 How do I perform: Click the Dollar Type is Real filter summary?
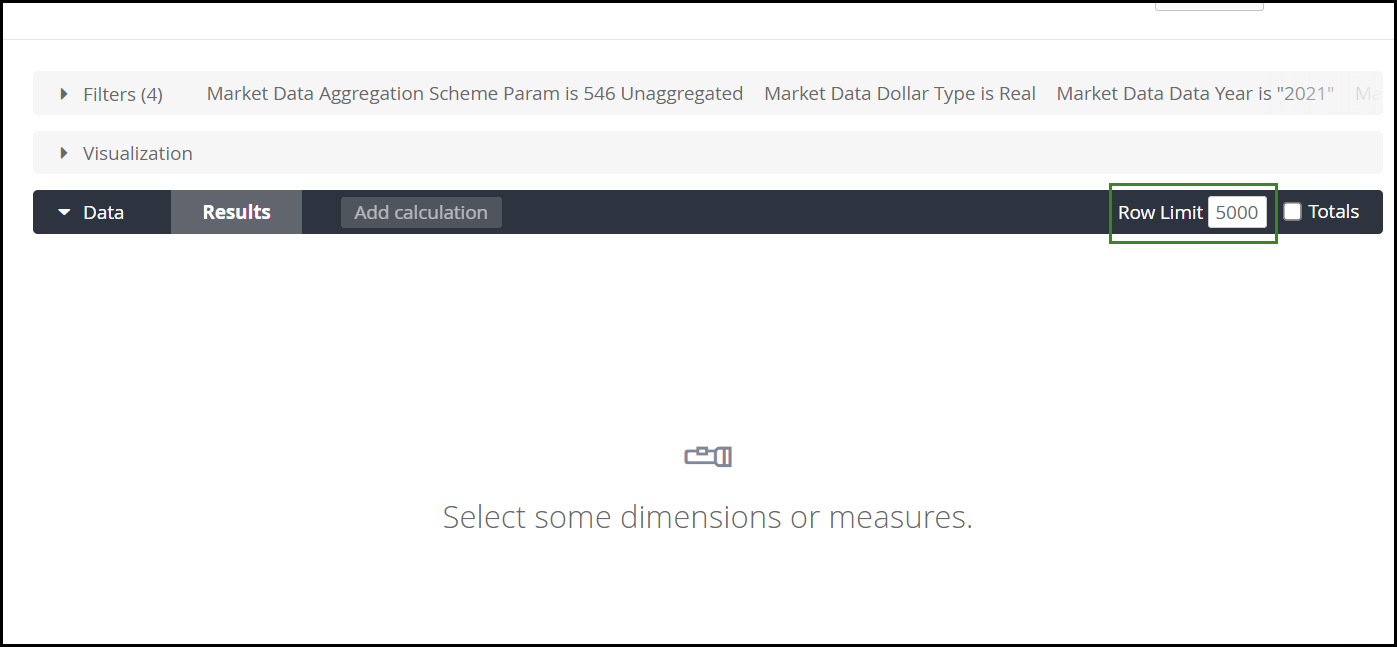coord(899,94)
